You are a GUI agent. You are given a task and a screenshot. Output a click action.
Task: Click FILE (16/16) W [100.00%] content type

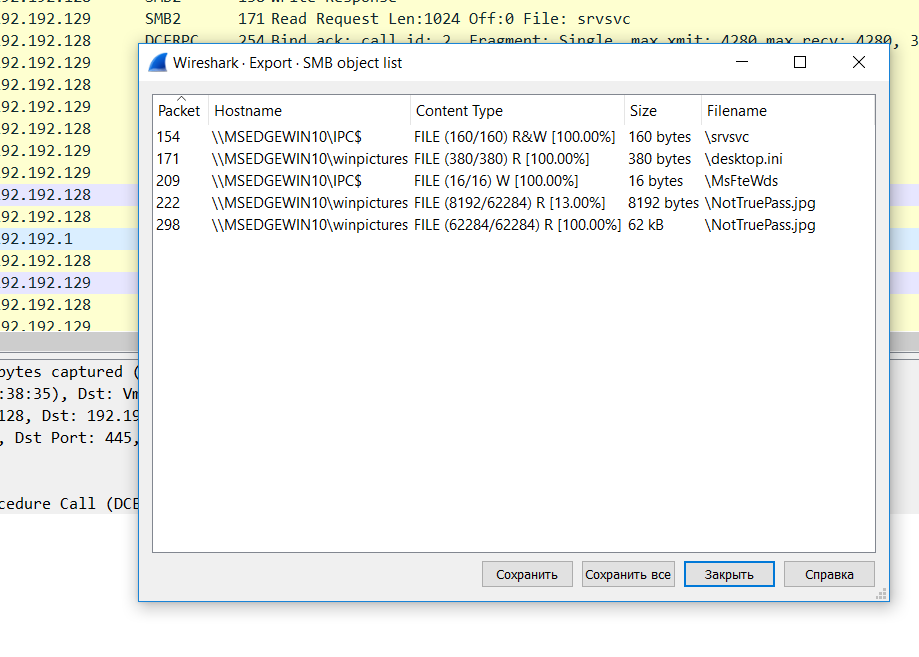pyautogui.click(x=496, y=181)
